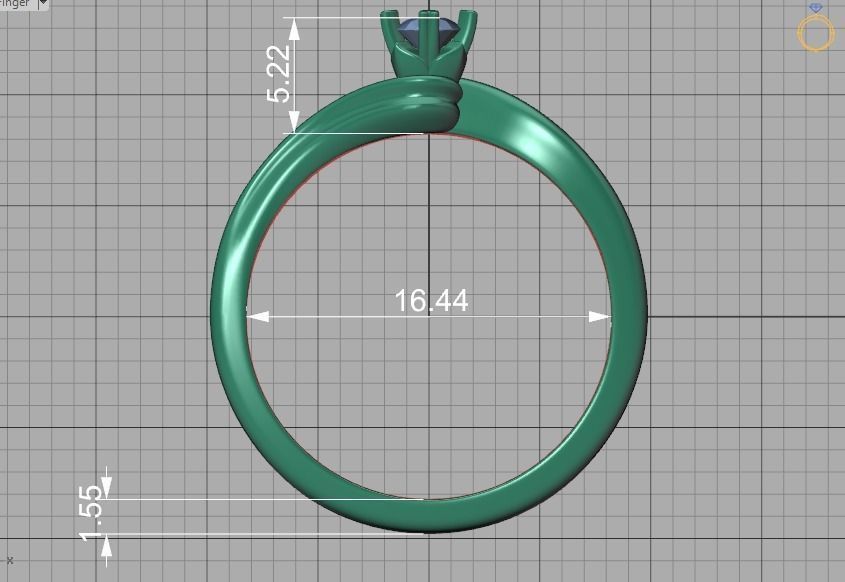Select the 1.55 shank thickness dimension
This screenshot has height=582, width=845.
pos(90,513)
